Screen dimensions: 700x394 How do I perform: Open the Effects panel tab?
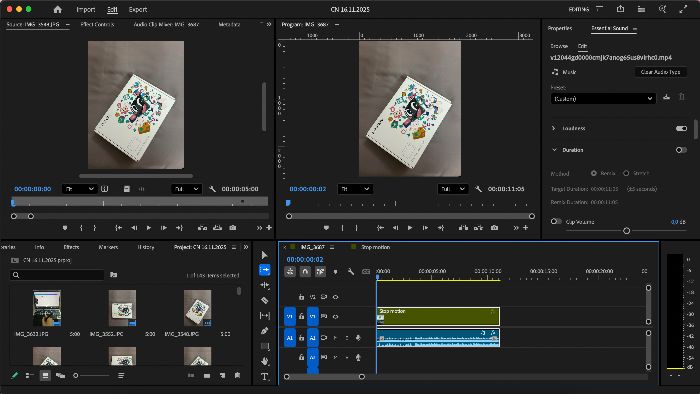[x=71, y=247]
